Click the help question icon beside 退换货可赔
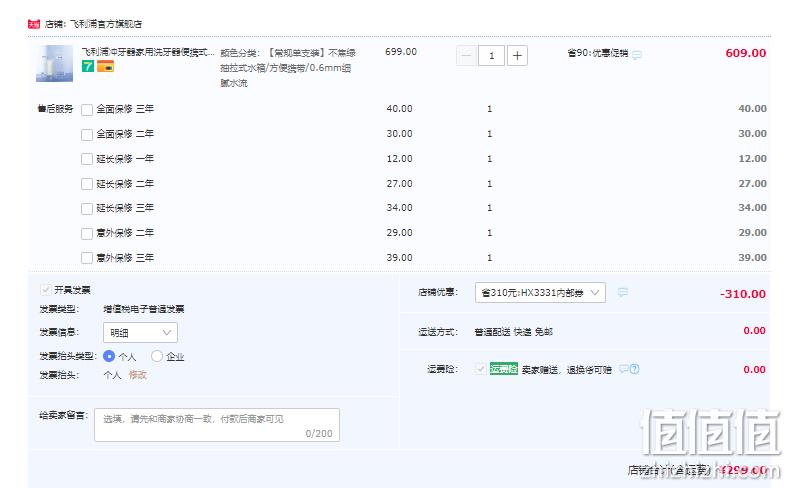The width and height of the screenshot is (790, 488). (634, 369)
